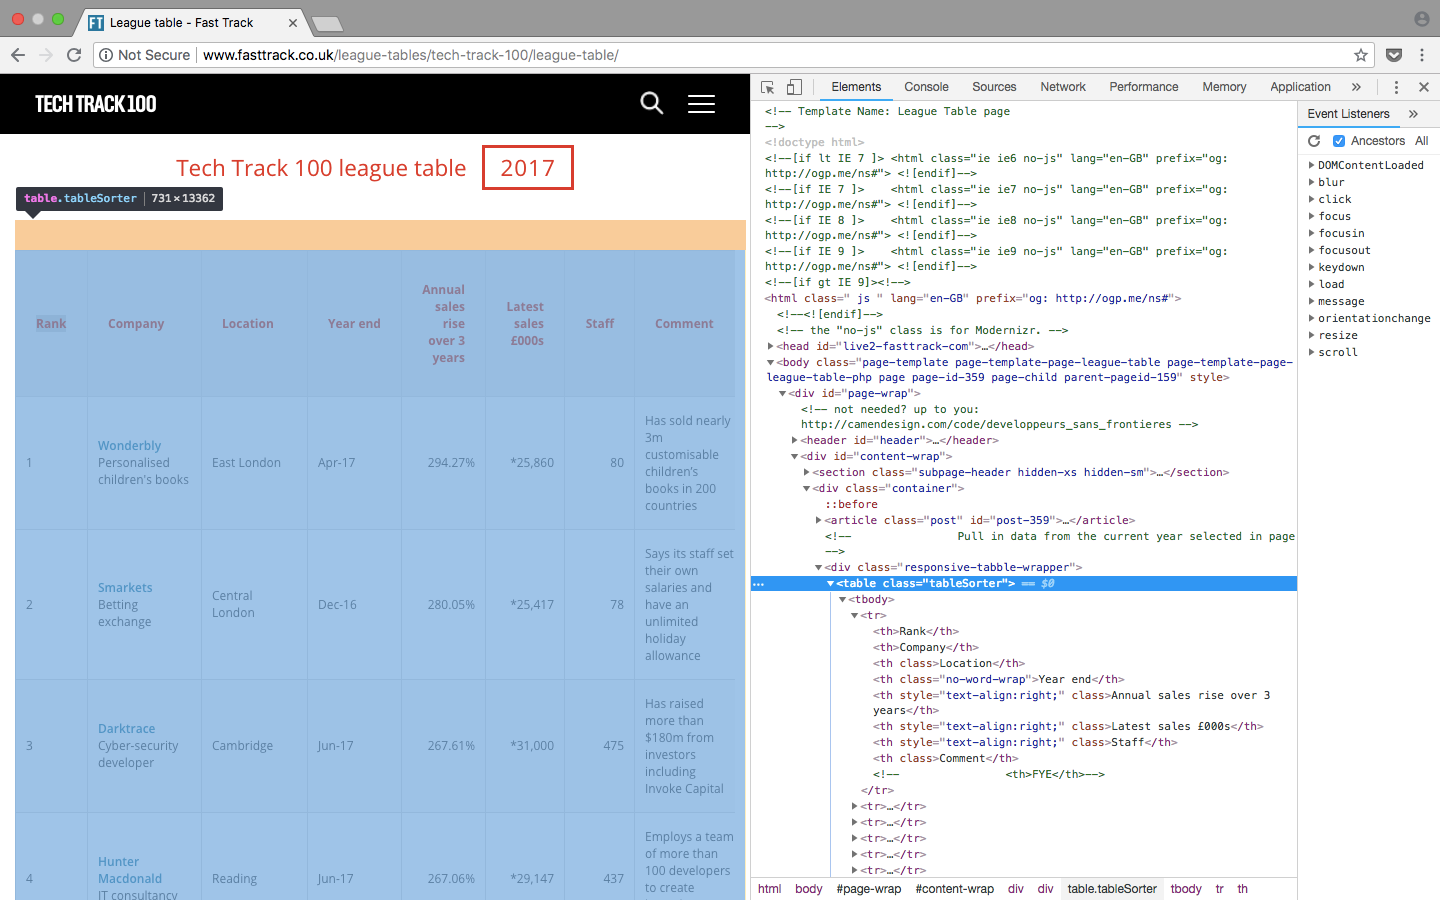Select #content-wrap in the breadcrumb bar
The height and width of the screenshot is (900, 1440).
point(954,889)
